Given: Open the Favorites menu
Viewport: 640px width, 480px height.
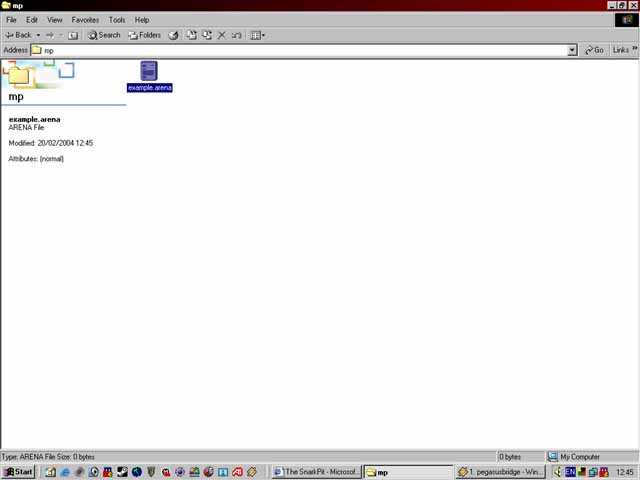Looking at the screenshot, I should 85,20.
